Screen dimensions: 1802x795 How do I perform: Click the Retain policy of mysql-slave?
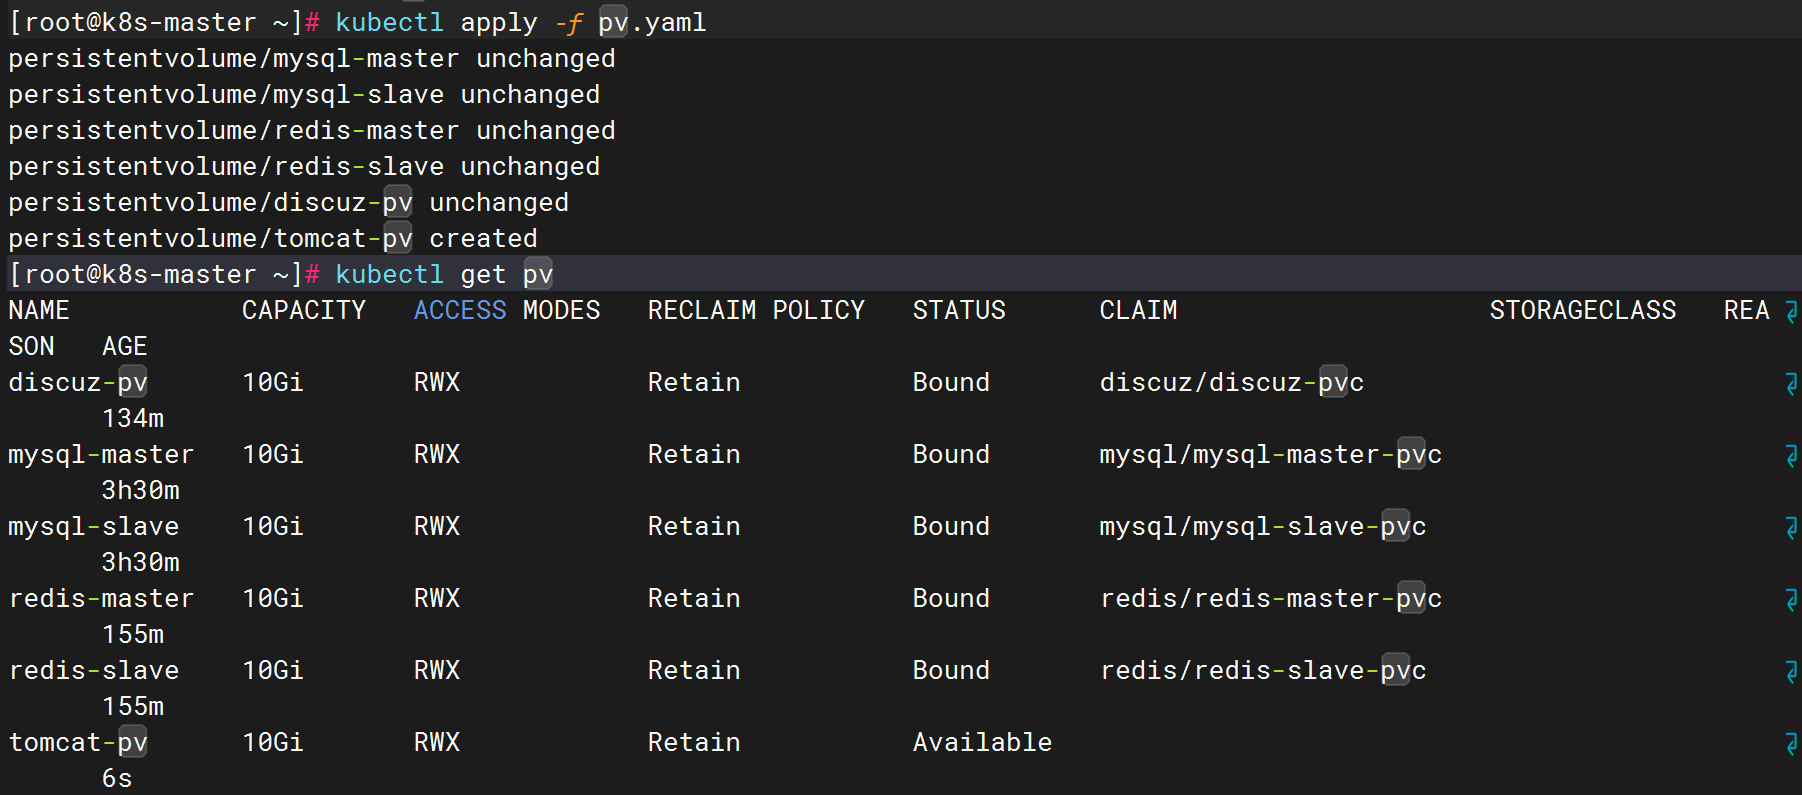click(694, 526)
